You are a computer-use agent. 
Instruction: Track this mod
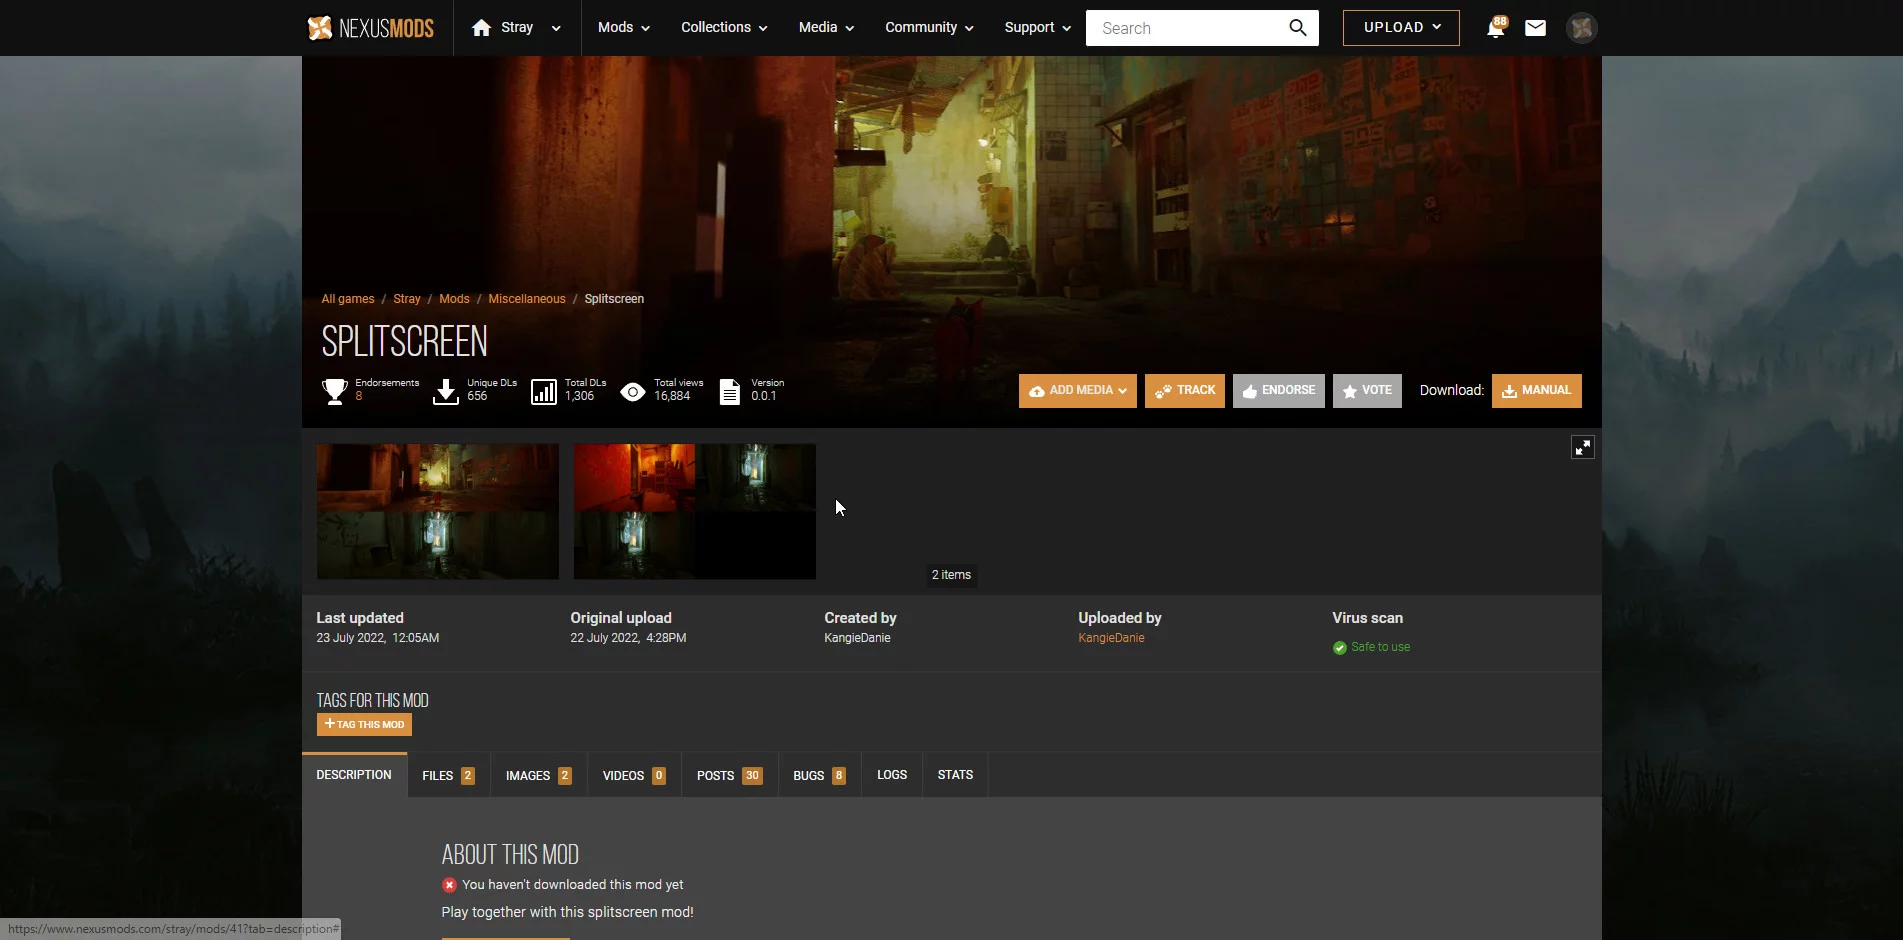tap(1185, 391)
